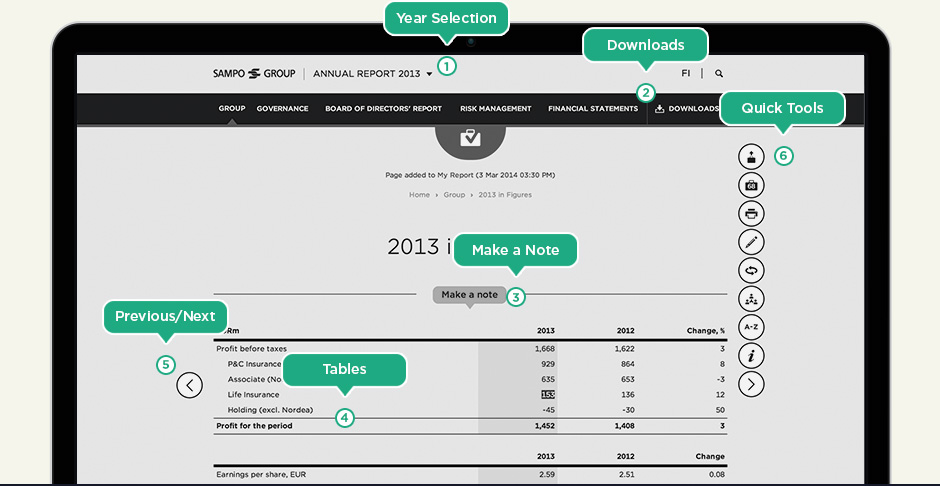Screen dimensions: 940x486
Task: Click the 1,452 profit for period value
Action: pos(545,426)
